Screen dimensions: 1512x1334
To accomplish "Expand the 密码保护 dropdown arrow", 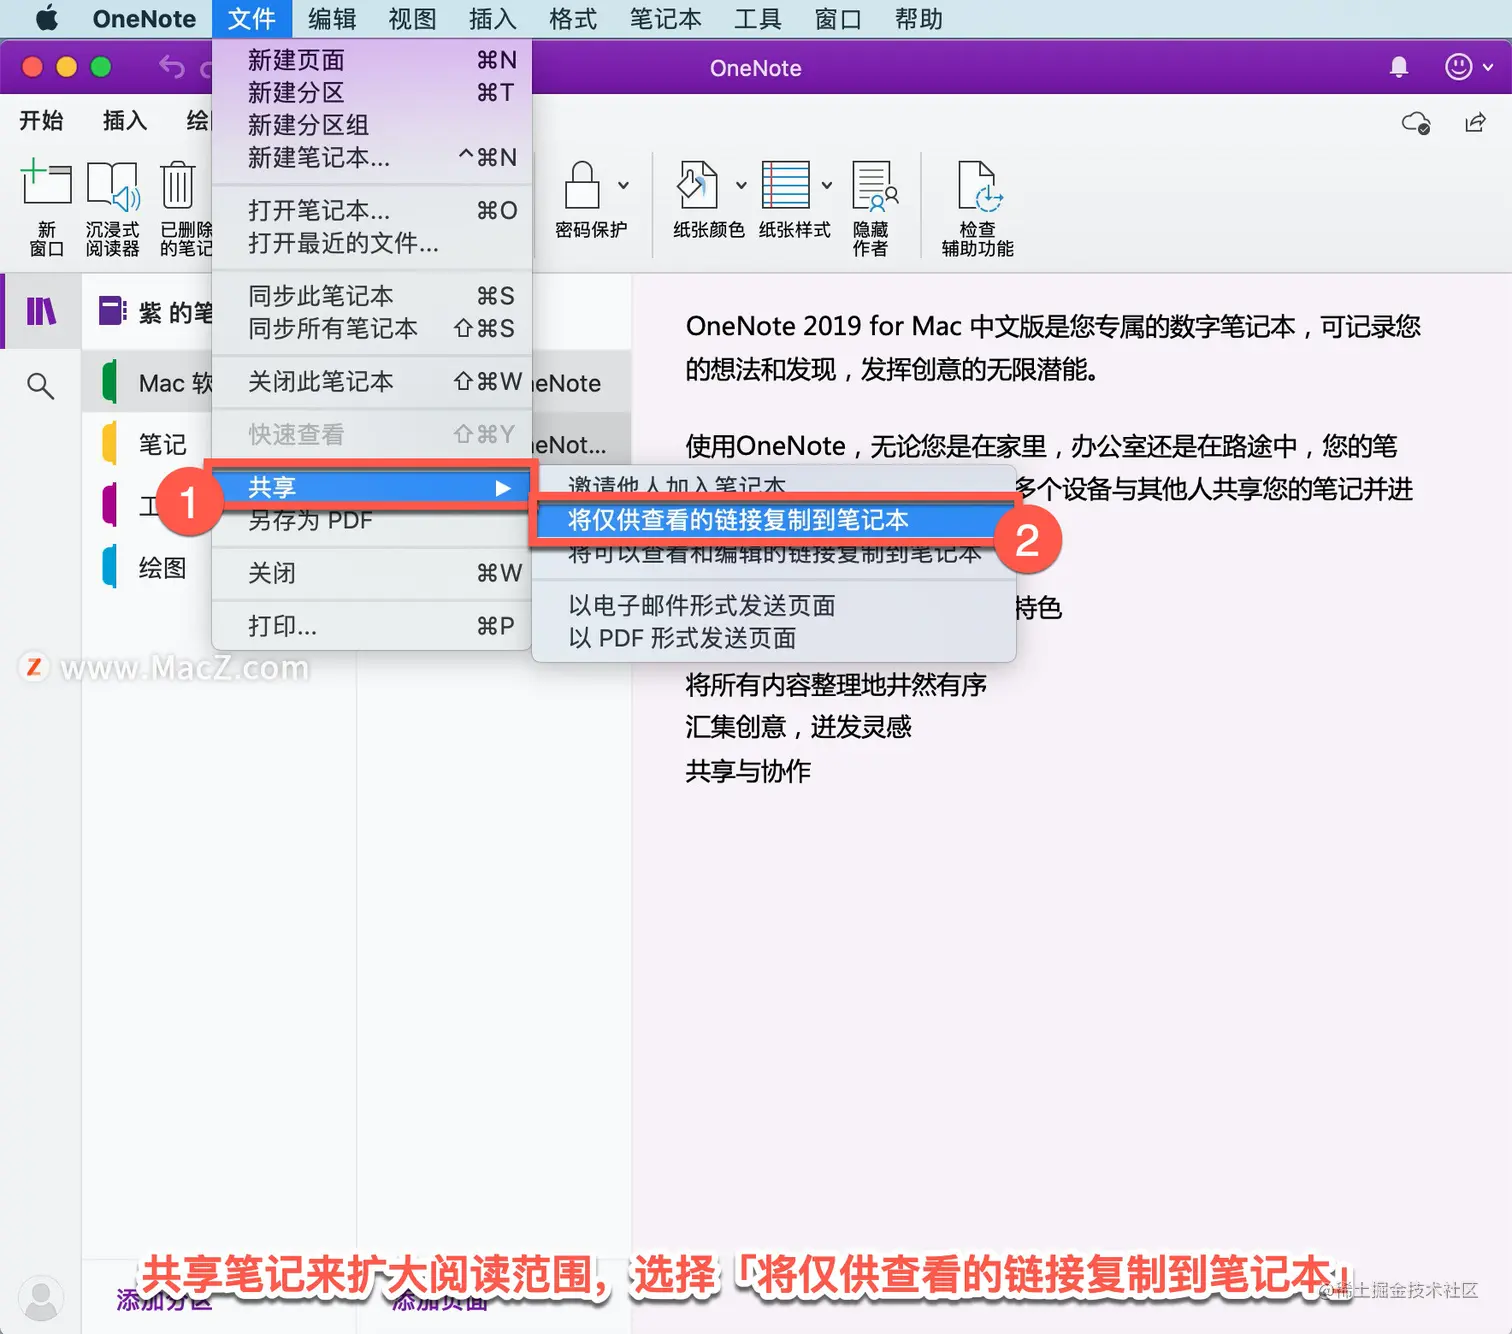I will click(x=623, y=185).
